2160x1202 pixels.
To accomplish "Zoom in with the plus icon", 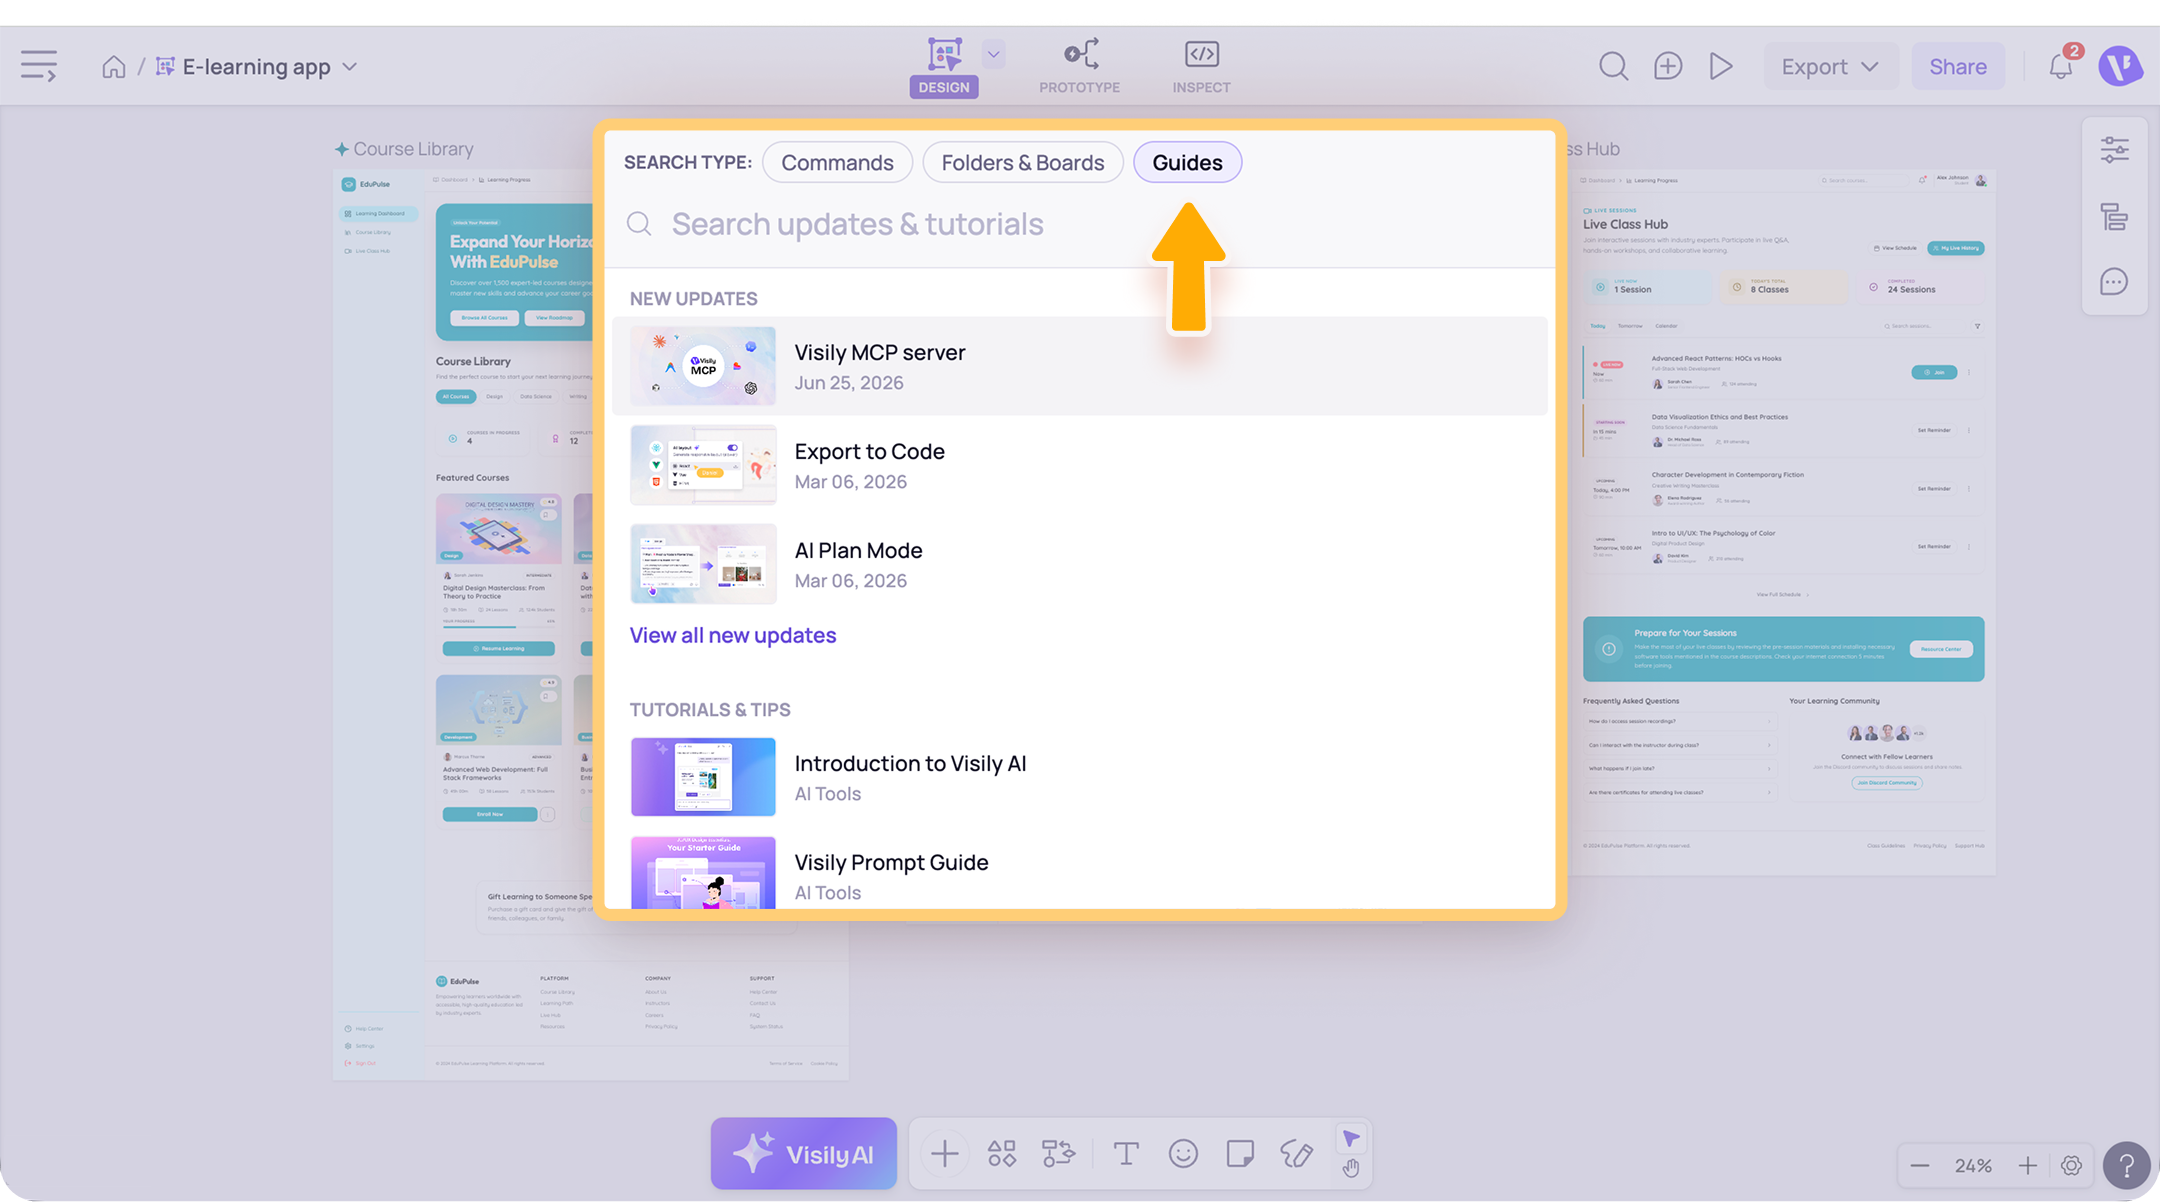I will [2027, 1166].
